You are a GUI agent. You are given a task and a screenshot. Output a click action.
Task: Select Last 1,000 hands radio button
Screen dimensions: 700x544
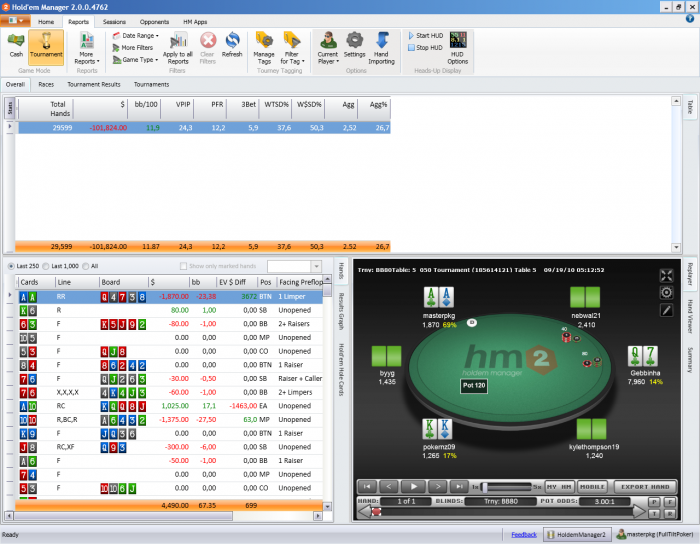point(46,266)
